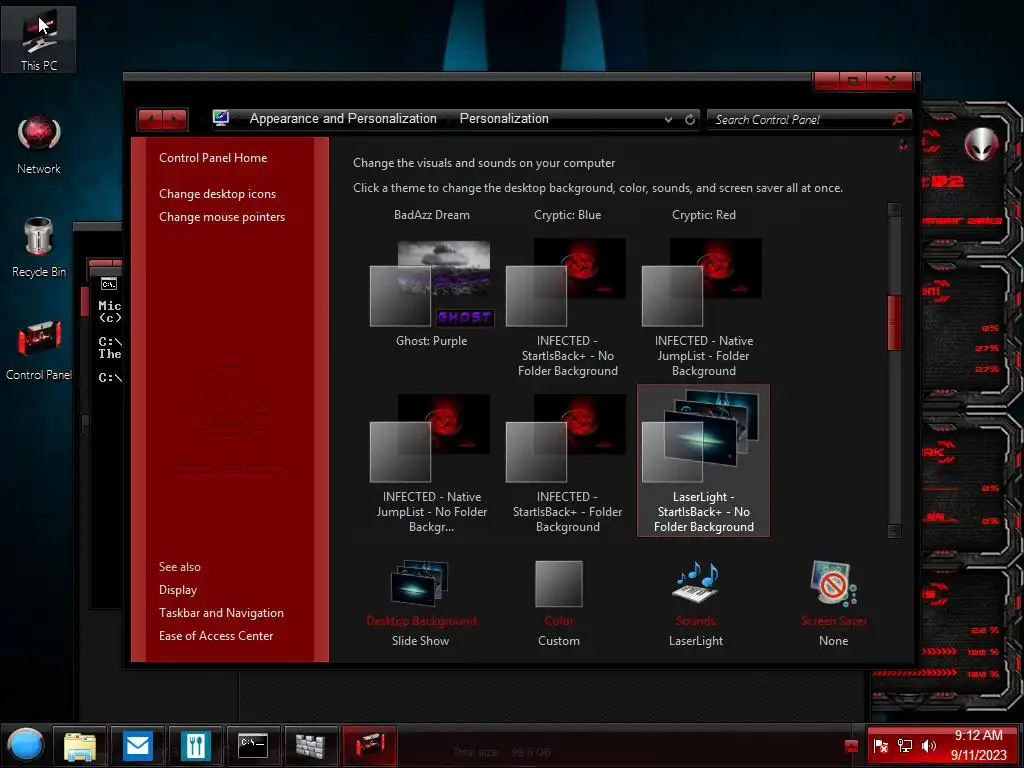Viewport: 1024px width, 768px height.
Task: Click the network tray icon
Action: (904, 746)
